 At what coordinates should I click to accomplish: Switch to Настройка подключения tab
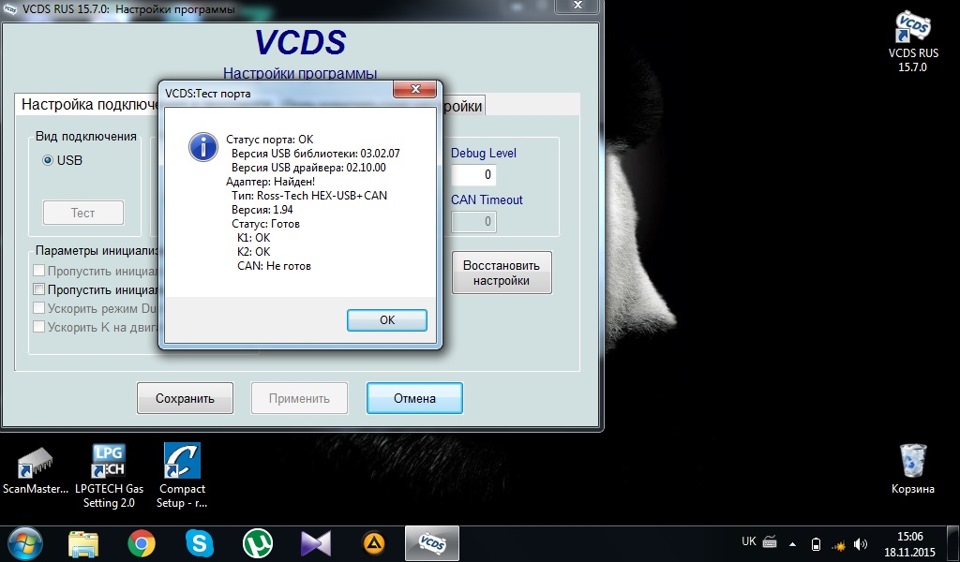pyautogui.click(x=89, y=105)
